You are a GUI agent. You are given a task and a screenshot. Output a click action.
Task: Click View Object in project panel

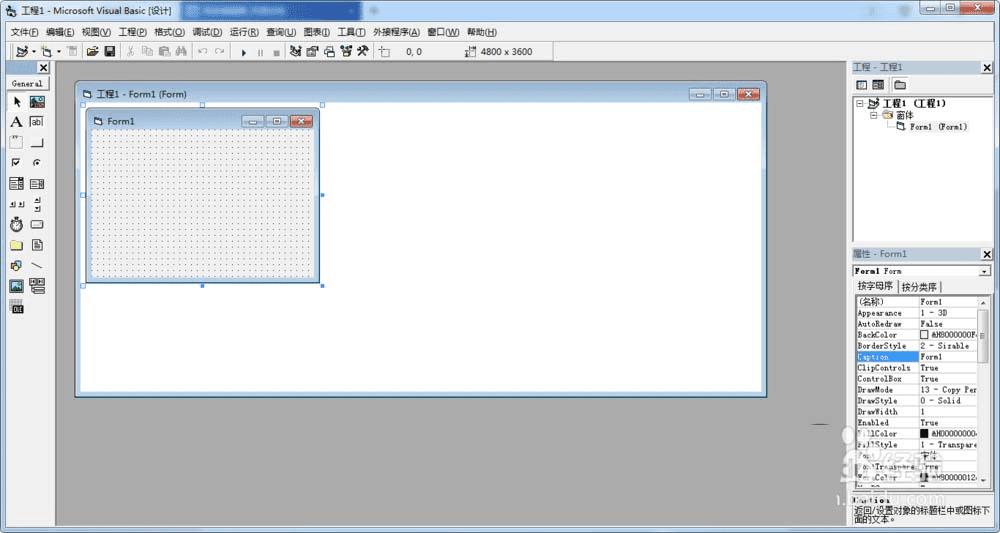coord(878,85)
